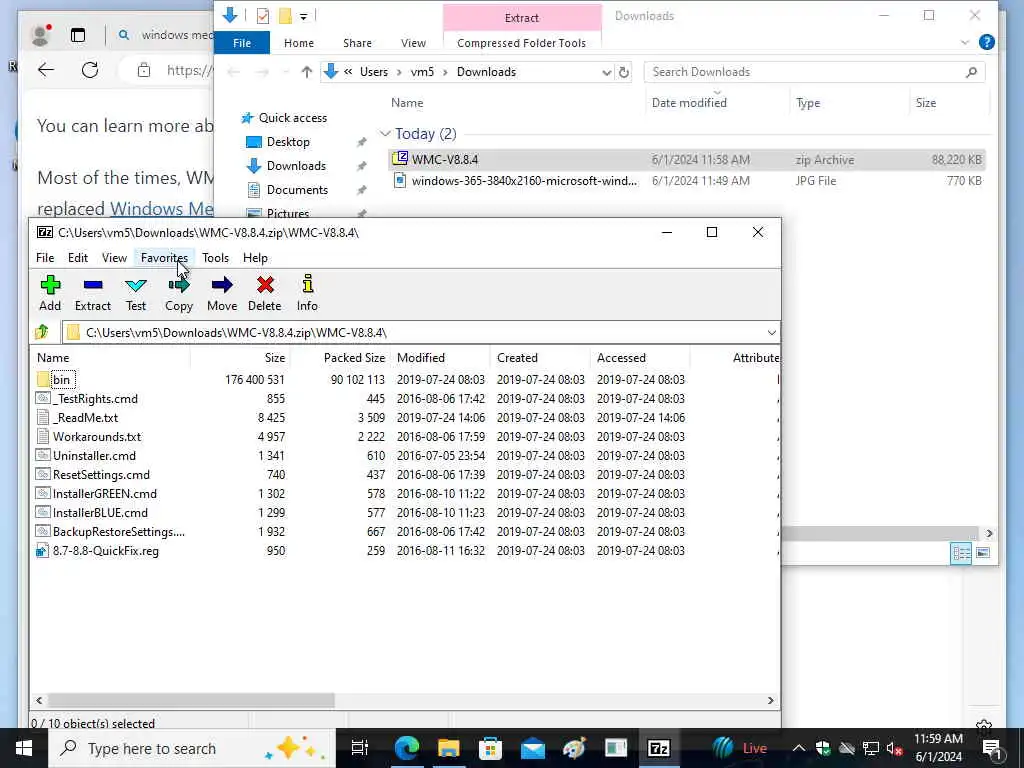Open Microsoft Store from the taskbar
The width and height of the screenshot is (1024, 768).
490,748
